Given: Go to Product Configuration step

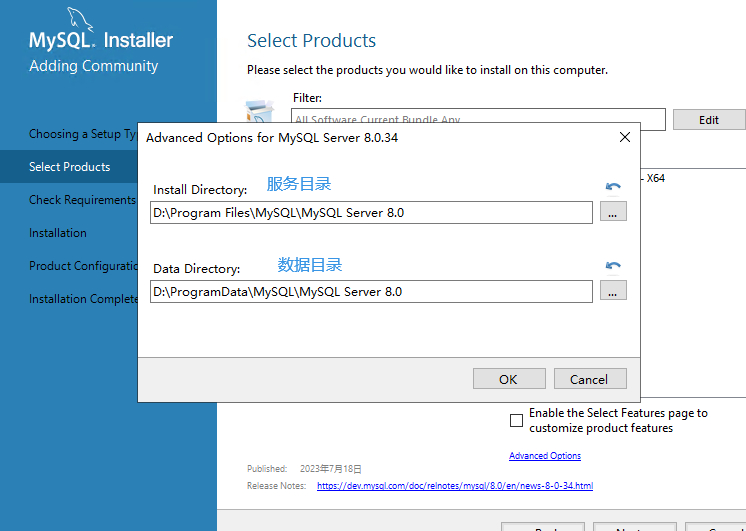Looking at the screenshot, I should pos(83,266).
